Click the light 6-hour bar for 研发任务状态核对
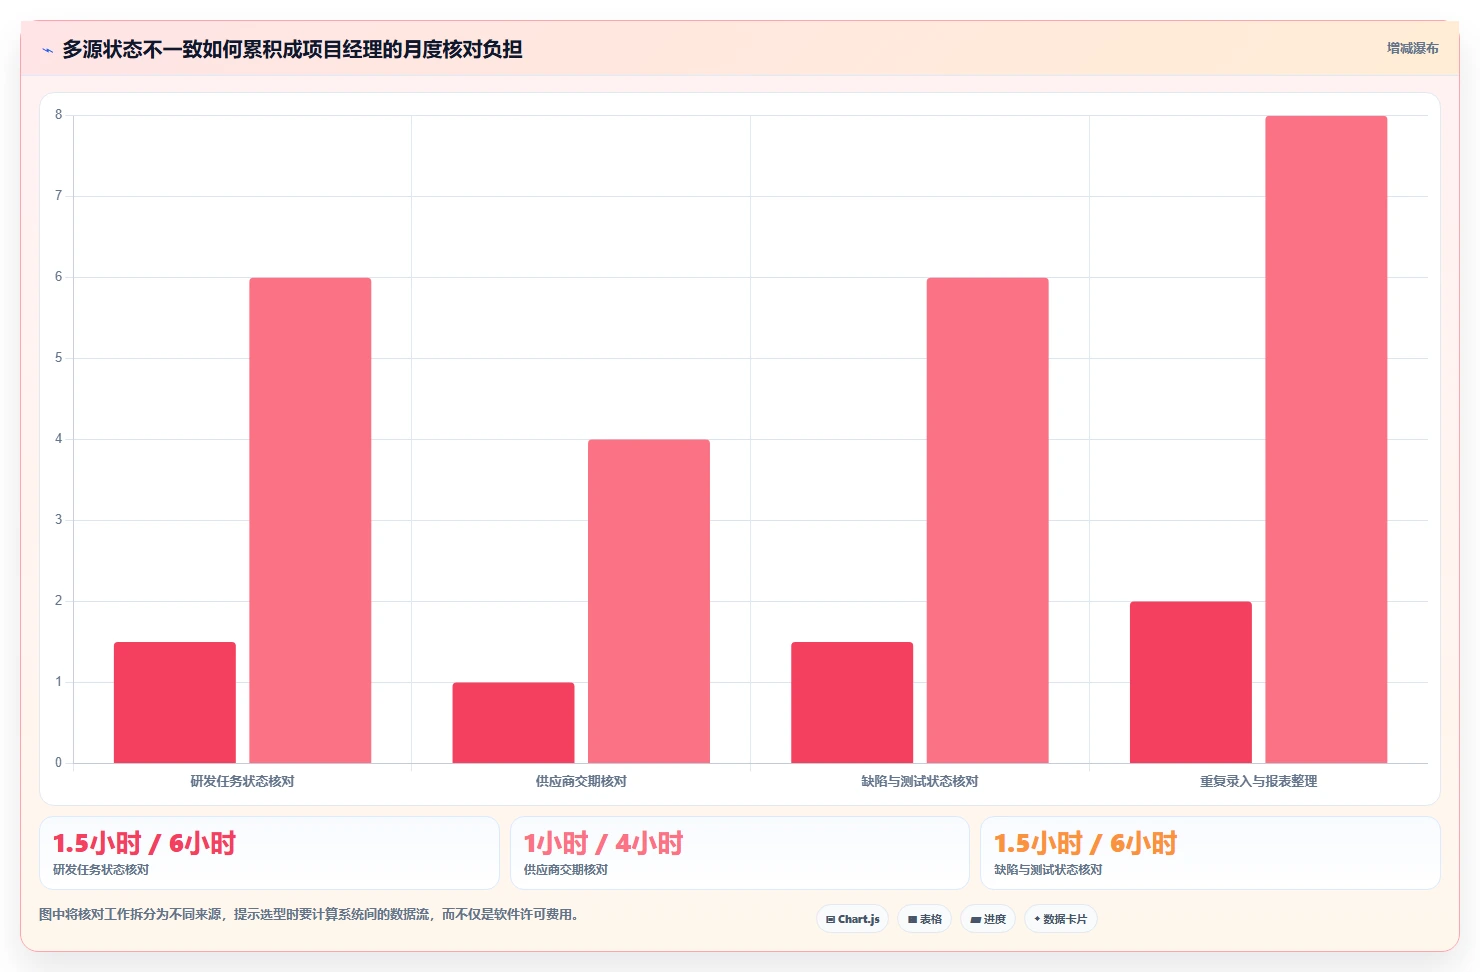Image resolution: width=1480 pixels, height=972 pixels. 310,521
